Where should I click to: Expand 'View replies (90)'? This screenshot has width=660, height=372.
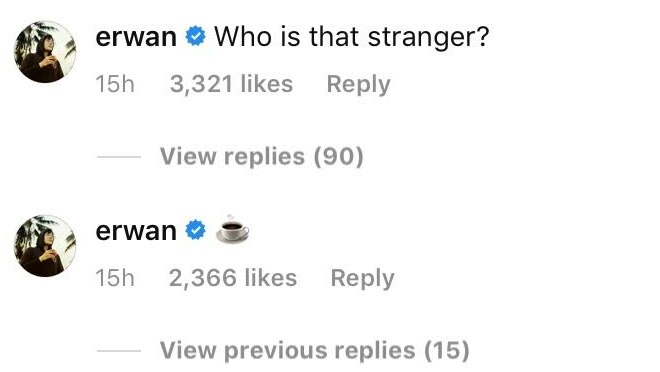[262, 157]
